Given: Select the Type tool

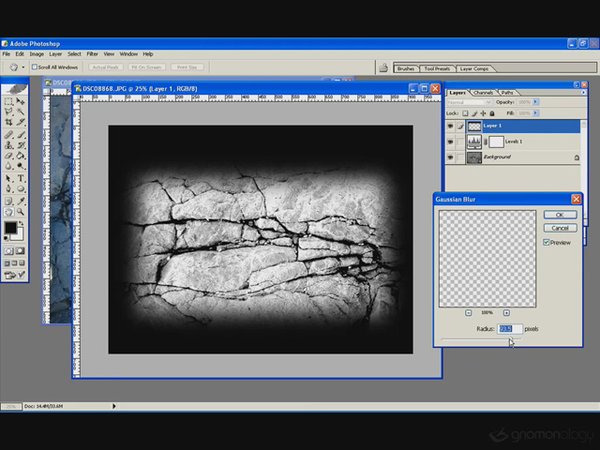Looking at the screenshot, I should tap(21, 178).
